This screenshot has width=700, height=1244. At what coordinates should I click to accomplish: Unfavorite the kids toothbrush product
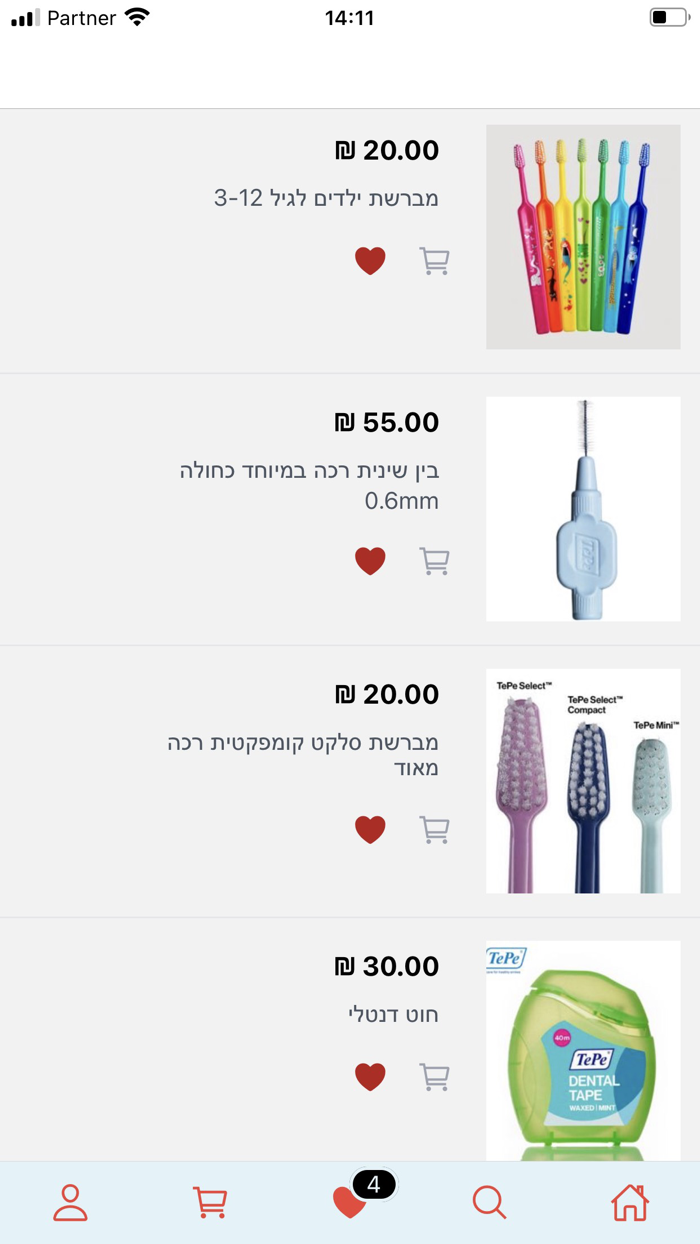pyautogui.click(x=371, y=260)
